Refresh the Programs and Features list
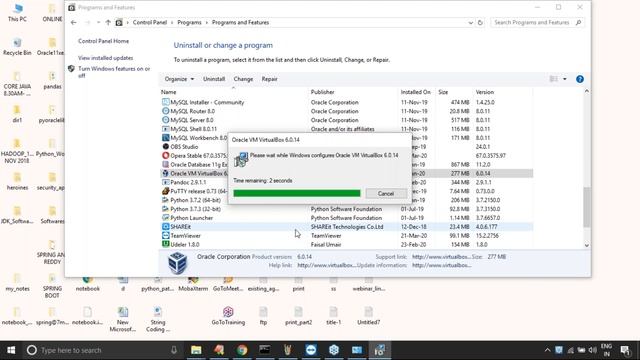The width and height of the screenshot is (640, 360). tap(480, 22)
